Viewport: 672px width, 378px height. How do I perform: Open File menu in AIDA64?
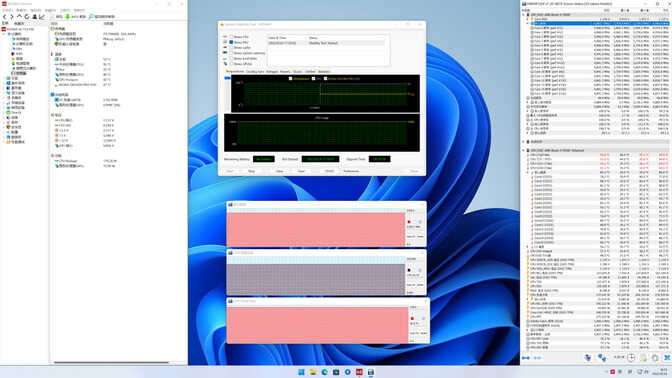(x=8, y=10)
